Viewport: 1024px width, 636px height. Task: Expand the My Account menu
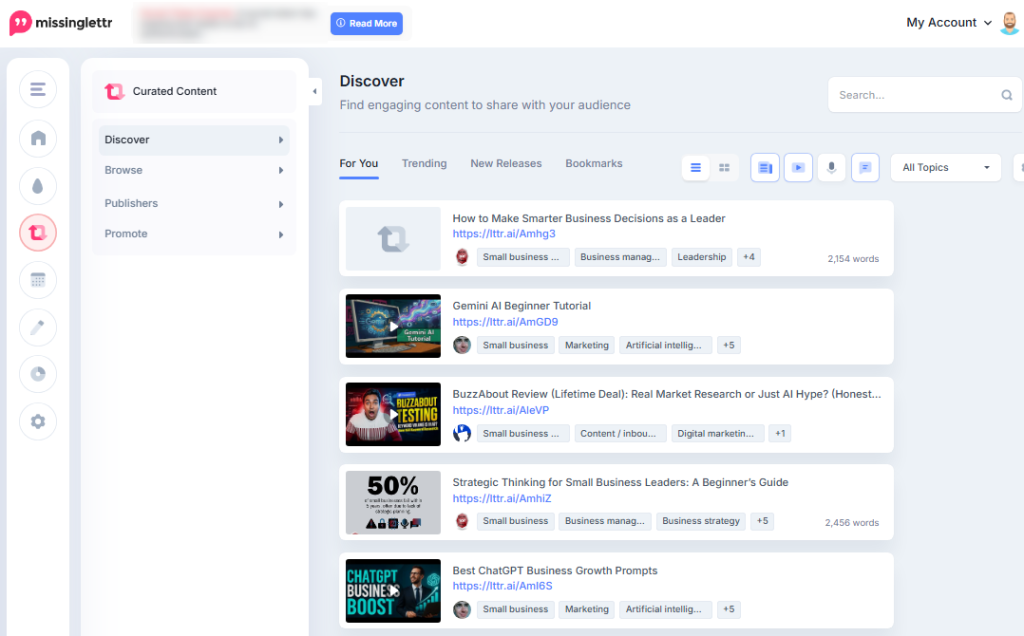(x=949, y=23)
